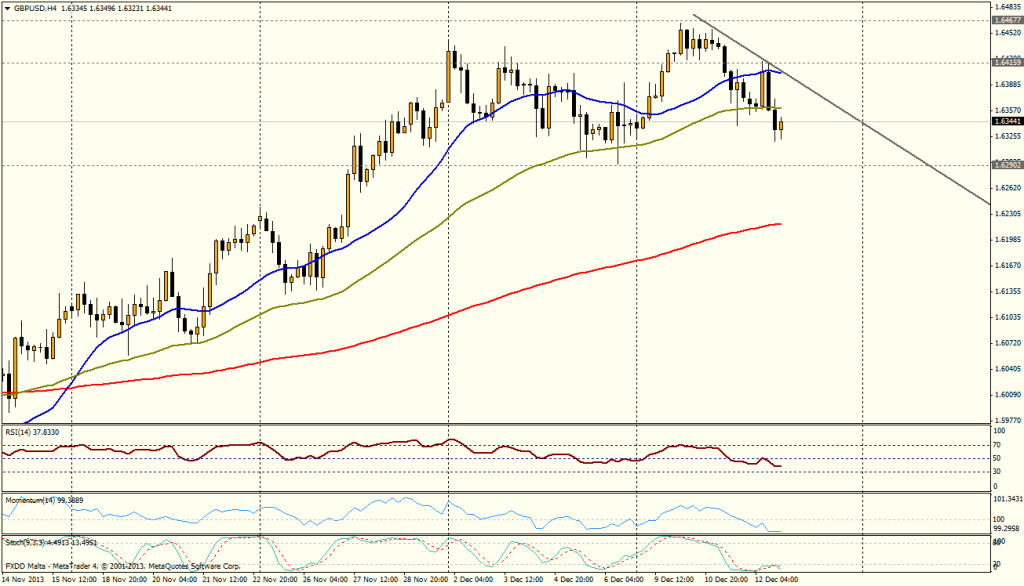Click the RSI 70 level scale value
Image resolution: width=1024 pixels, height=586 pixels.
point(996,444)
